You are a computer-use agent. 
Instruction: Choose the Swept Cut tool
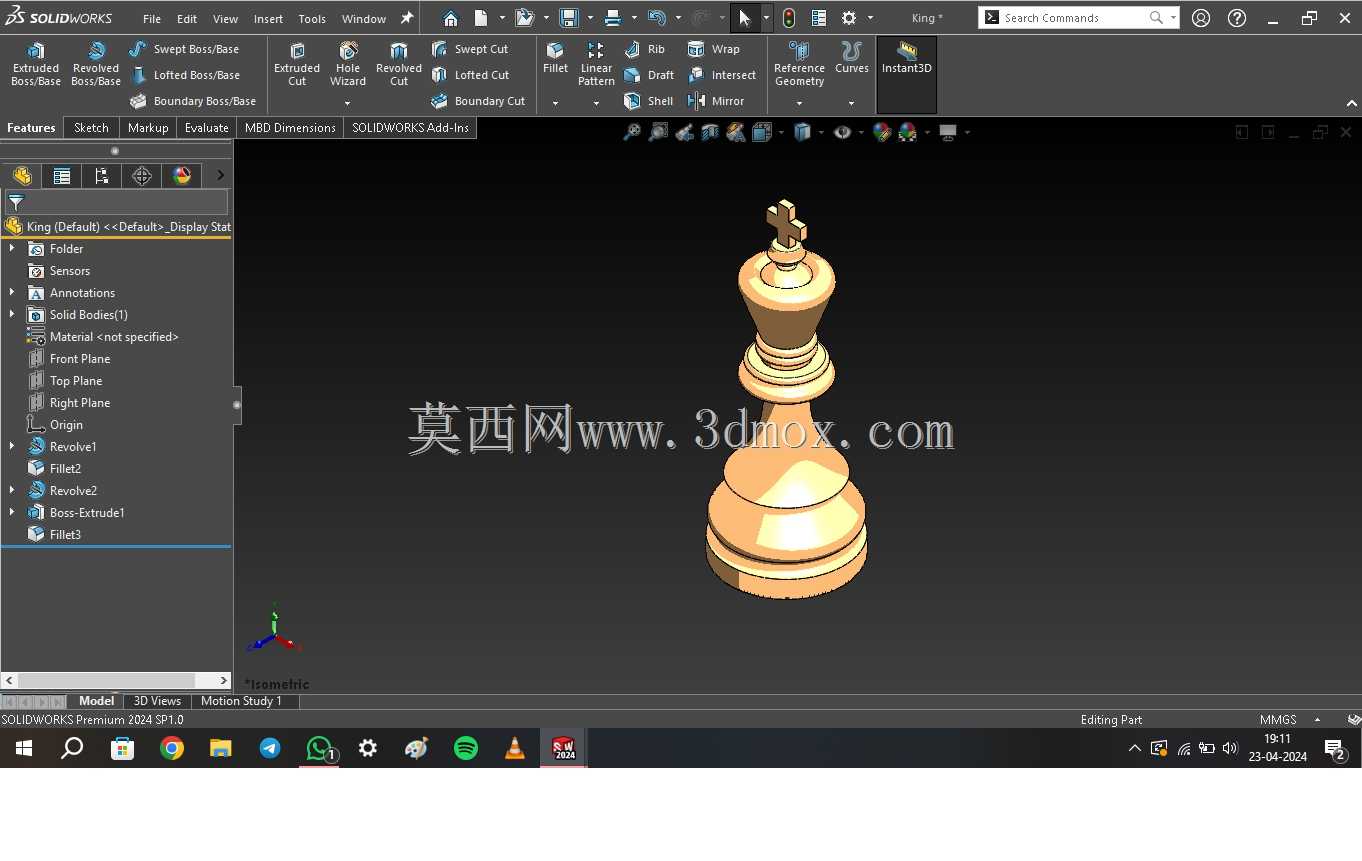click(x=470, y=49)
